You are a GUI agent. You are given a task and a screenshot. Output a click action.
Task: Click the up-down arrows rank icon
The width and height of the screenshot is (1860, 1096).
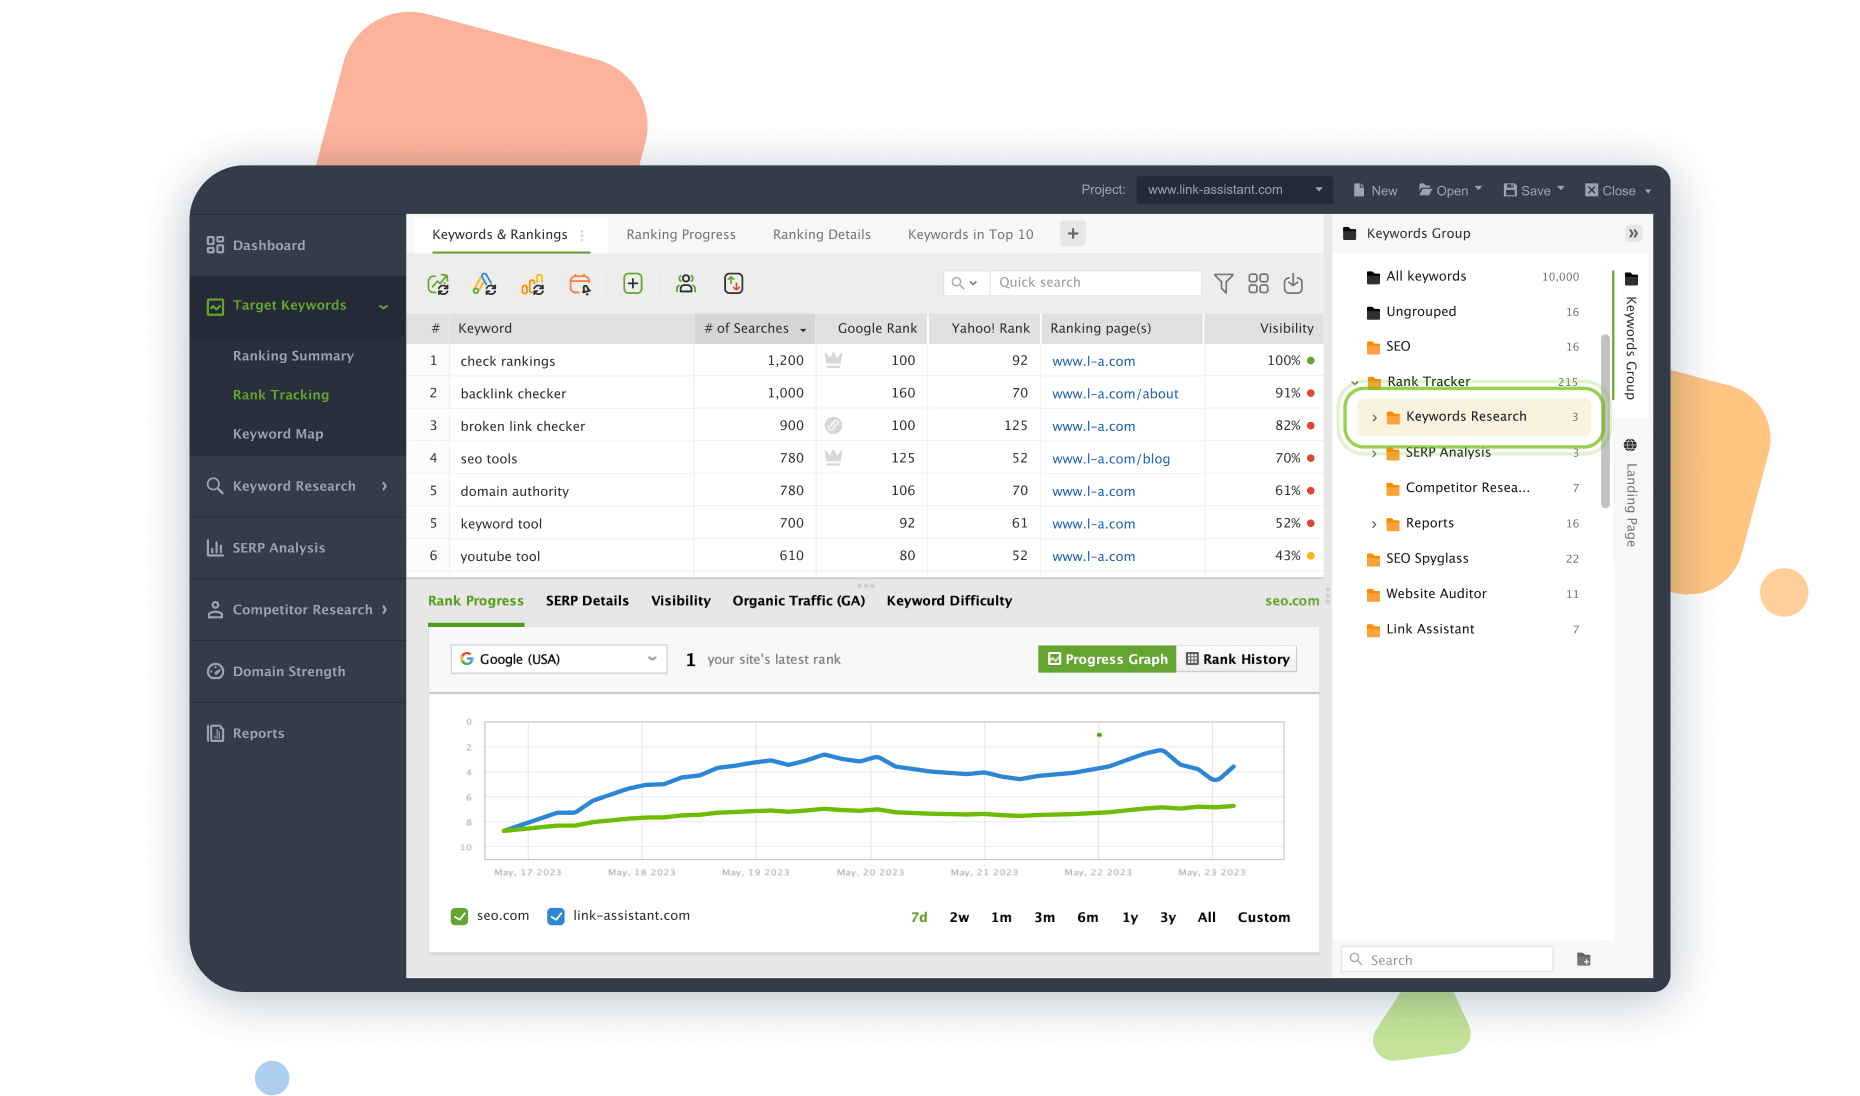tap(734, 284)
